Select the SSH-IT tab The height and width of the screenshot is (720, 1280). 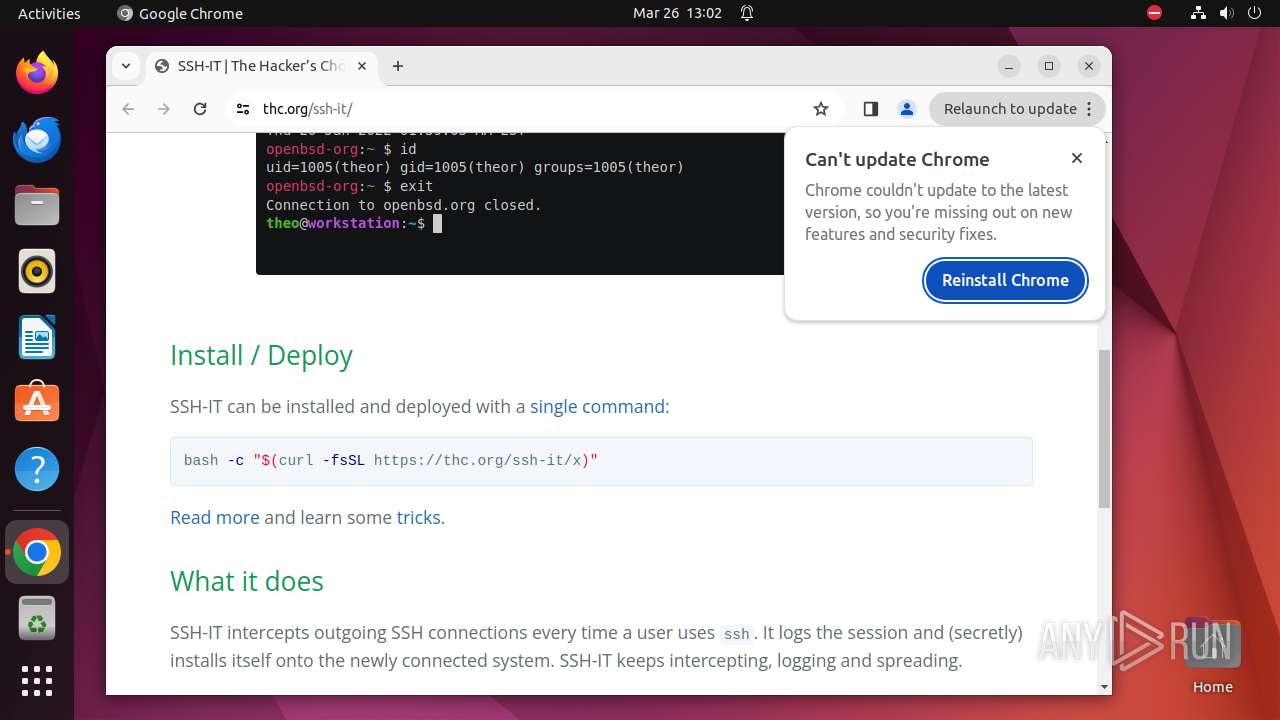point(262,66)
